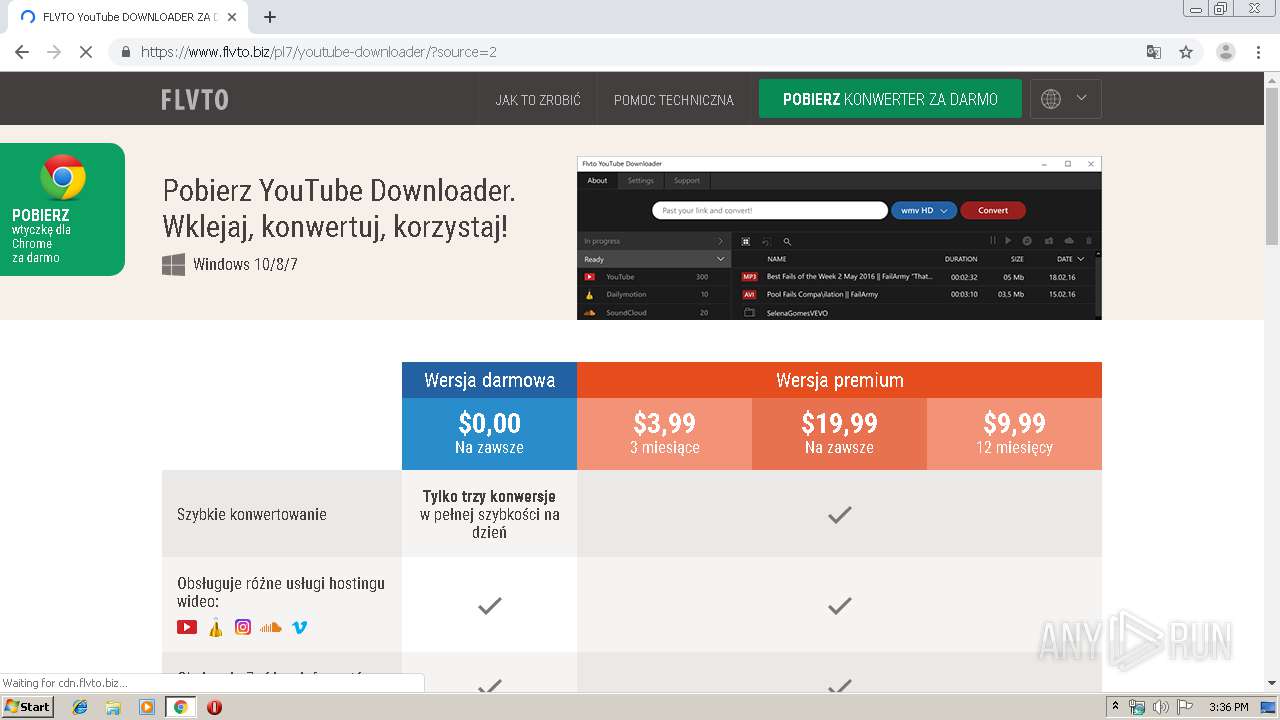Image resolution: width=1280 pixels, height=720 pixels.
Task: Click the Wersja premium header
Action: click(x=839, y=380)
